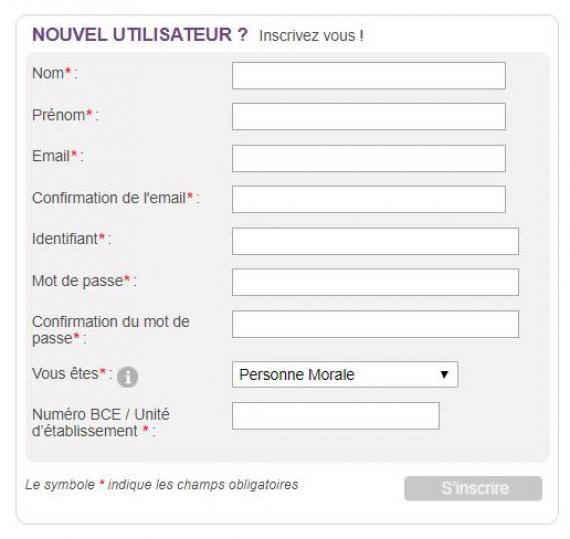Click into the Email input field
Image resolution: width=570 pixels, height=539 pixels.
(x=369, y=158)
